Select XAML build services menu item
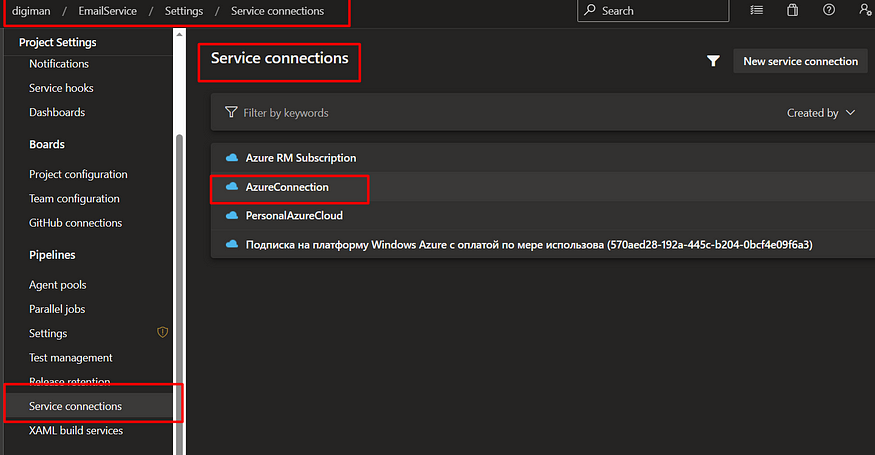 point(76,430)
